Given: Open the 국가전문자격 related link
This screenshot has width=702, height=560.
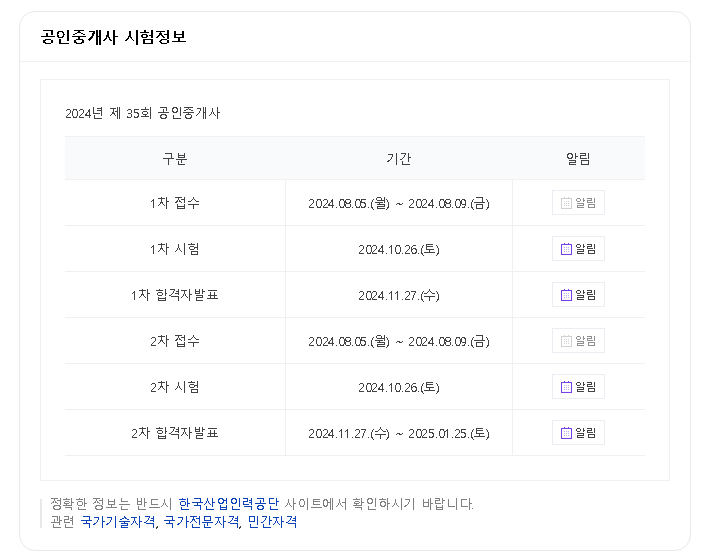Looking at the screenshot, I should 201,522.
